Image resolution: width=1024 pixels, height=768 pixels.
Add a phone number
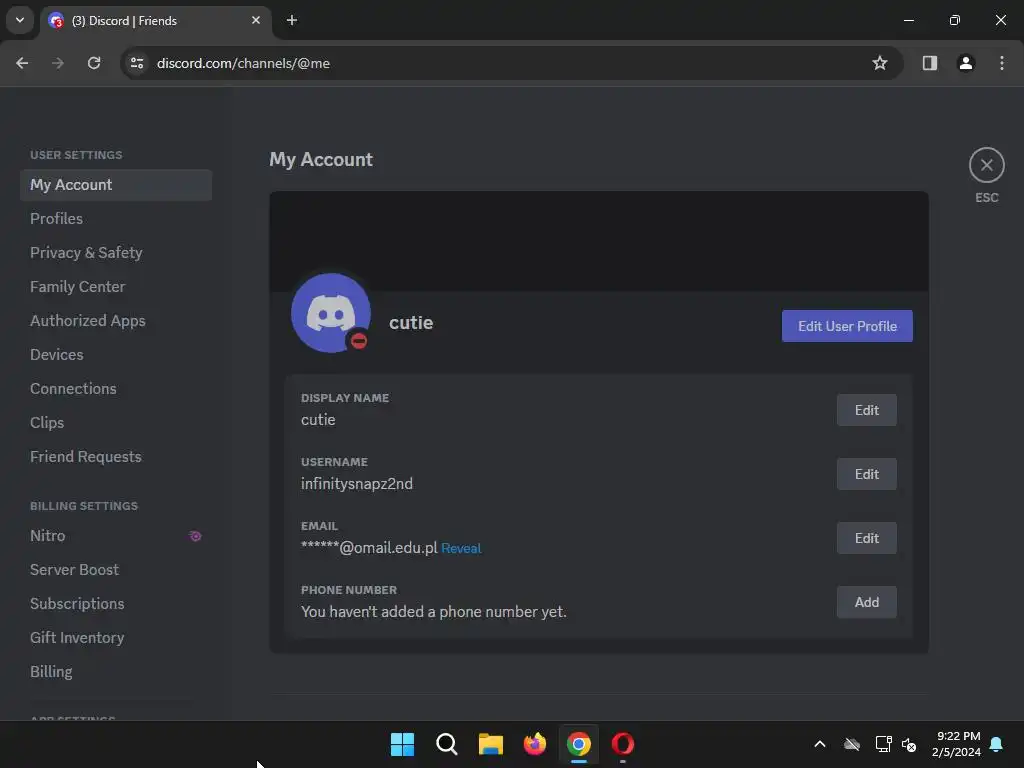(x=867, y=602)
